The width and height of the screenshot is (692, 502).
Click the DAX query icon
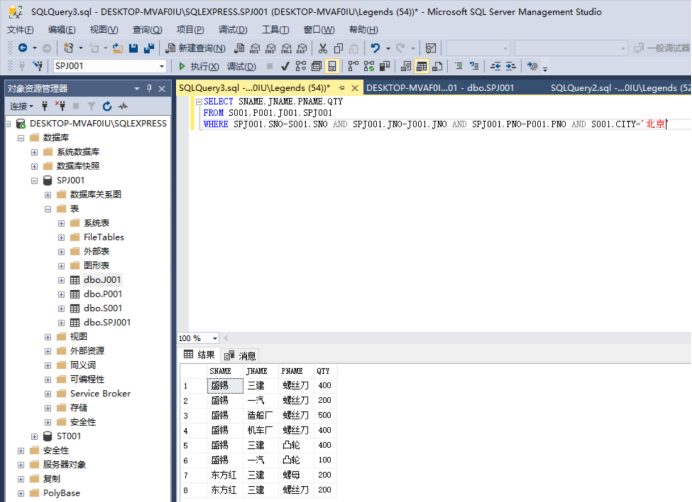(x=302, y=48)
